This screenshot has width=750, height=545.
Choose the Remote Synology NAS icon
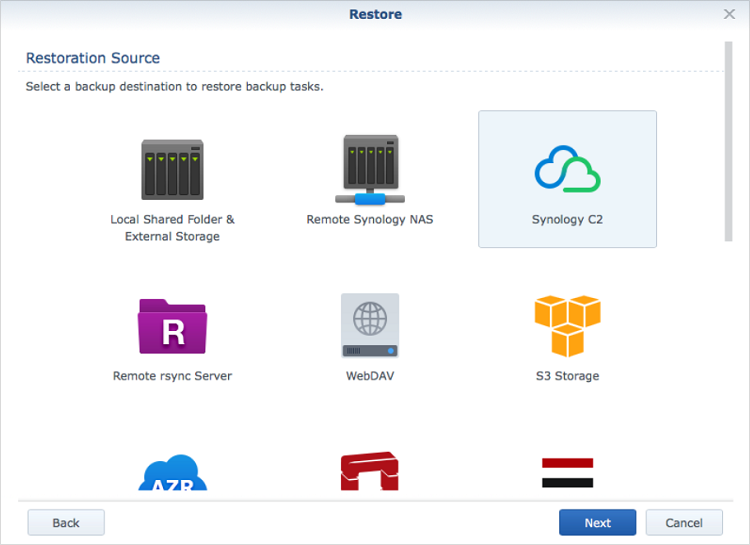[x=370, y=169]
